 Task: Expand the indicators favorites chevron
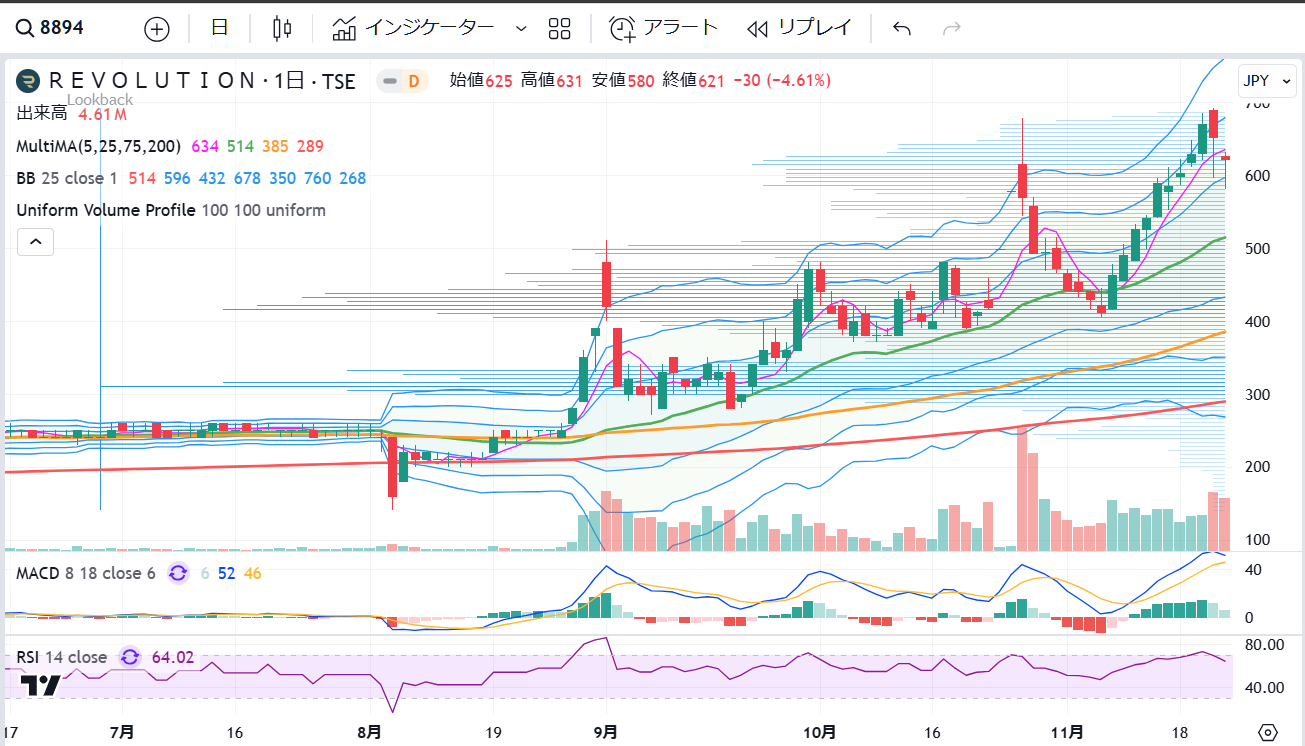point(521,28)
